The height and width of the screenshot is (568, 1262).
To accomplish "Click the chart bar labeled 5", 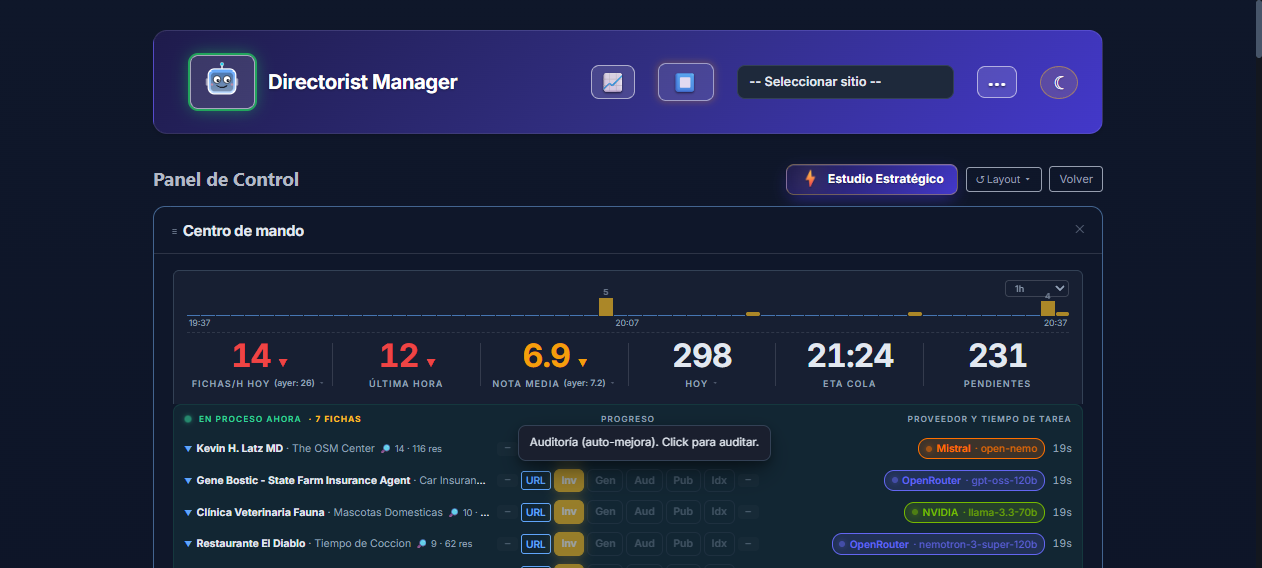I will pos(606,307).
